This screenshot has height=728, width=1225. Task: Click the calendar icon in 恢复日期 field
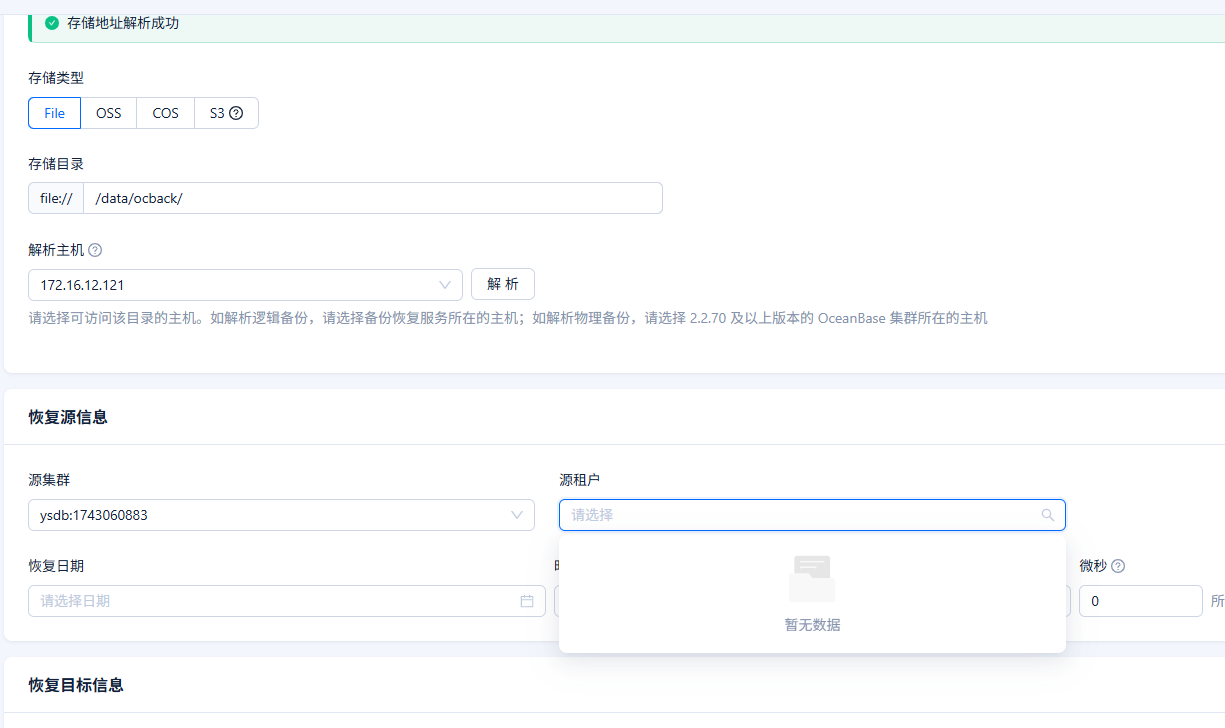pos(527,601)
